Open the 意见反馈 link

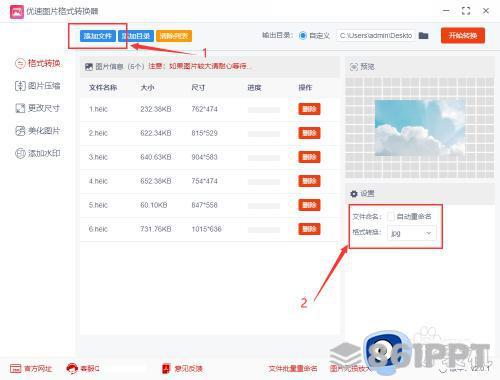(182, 368)
